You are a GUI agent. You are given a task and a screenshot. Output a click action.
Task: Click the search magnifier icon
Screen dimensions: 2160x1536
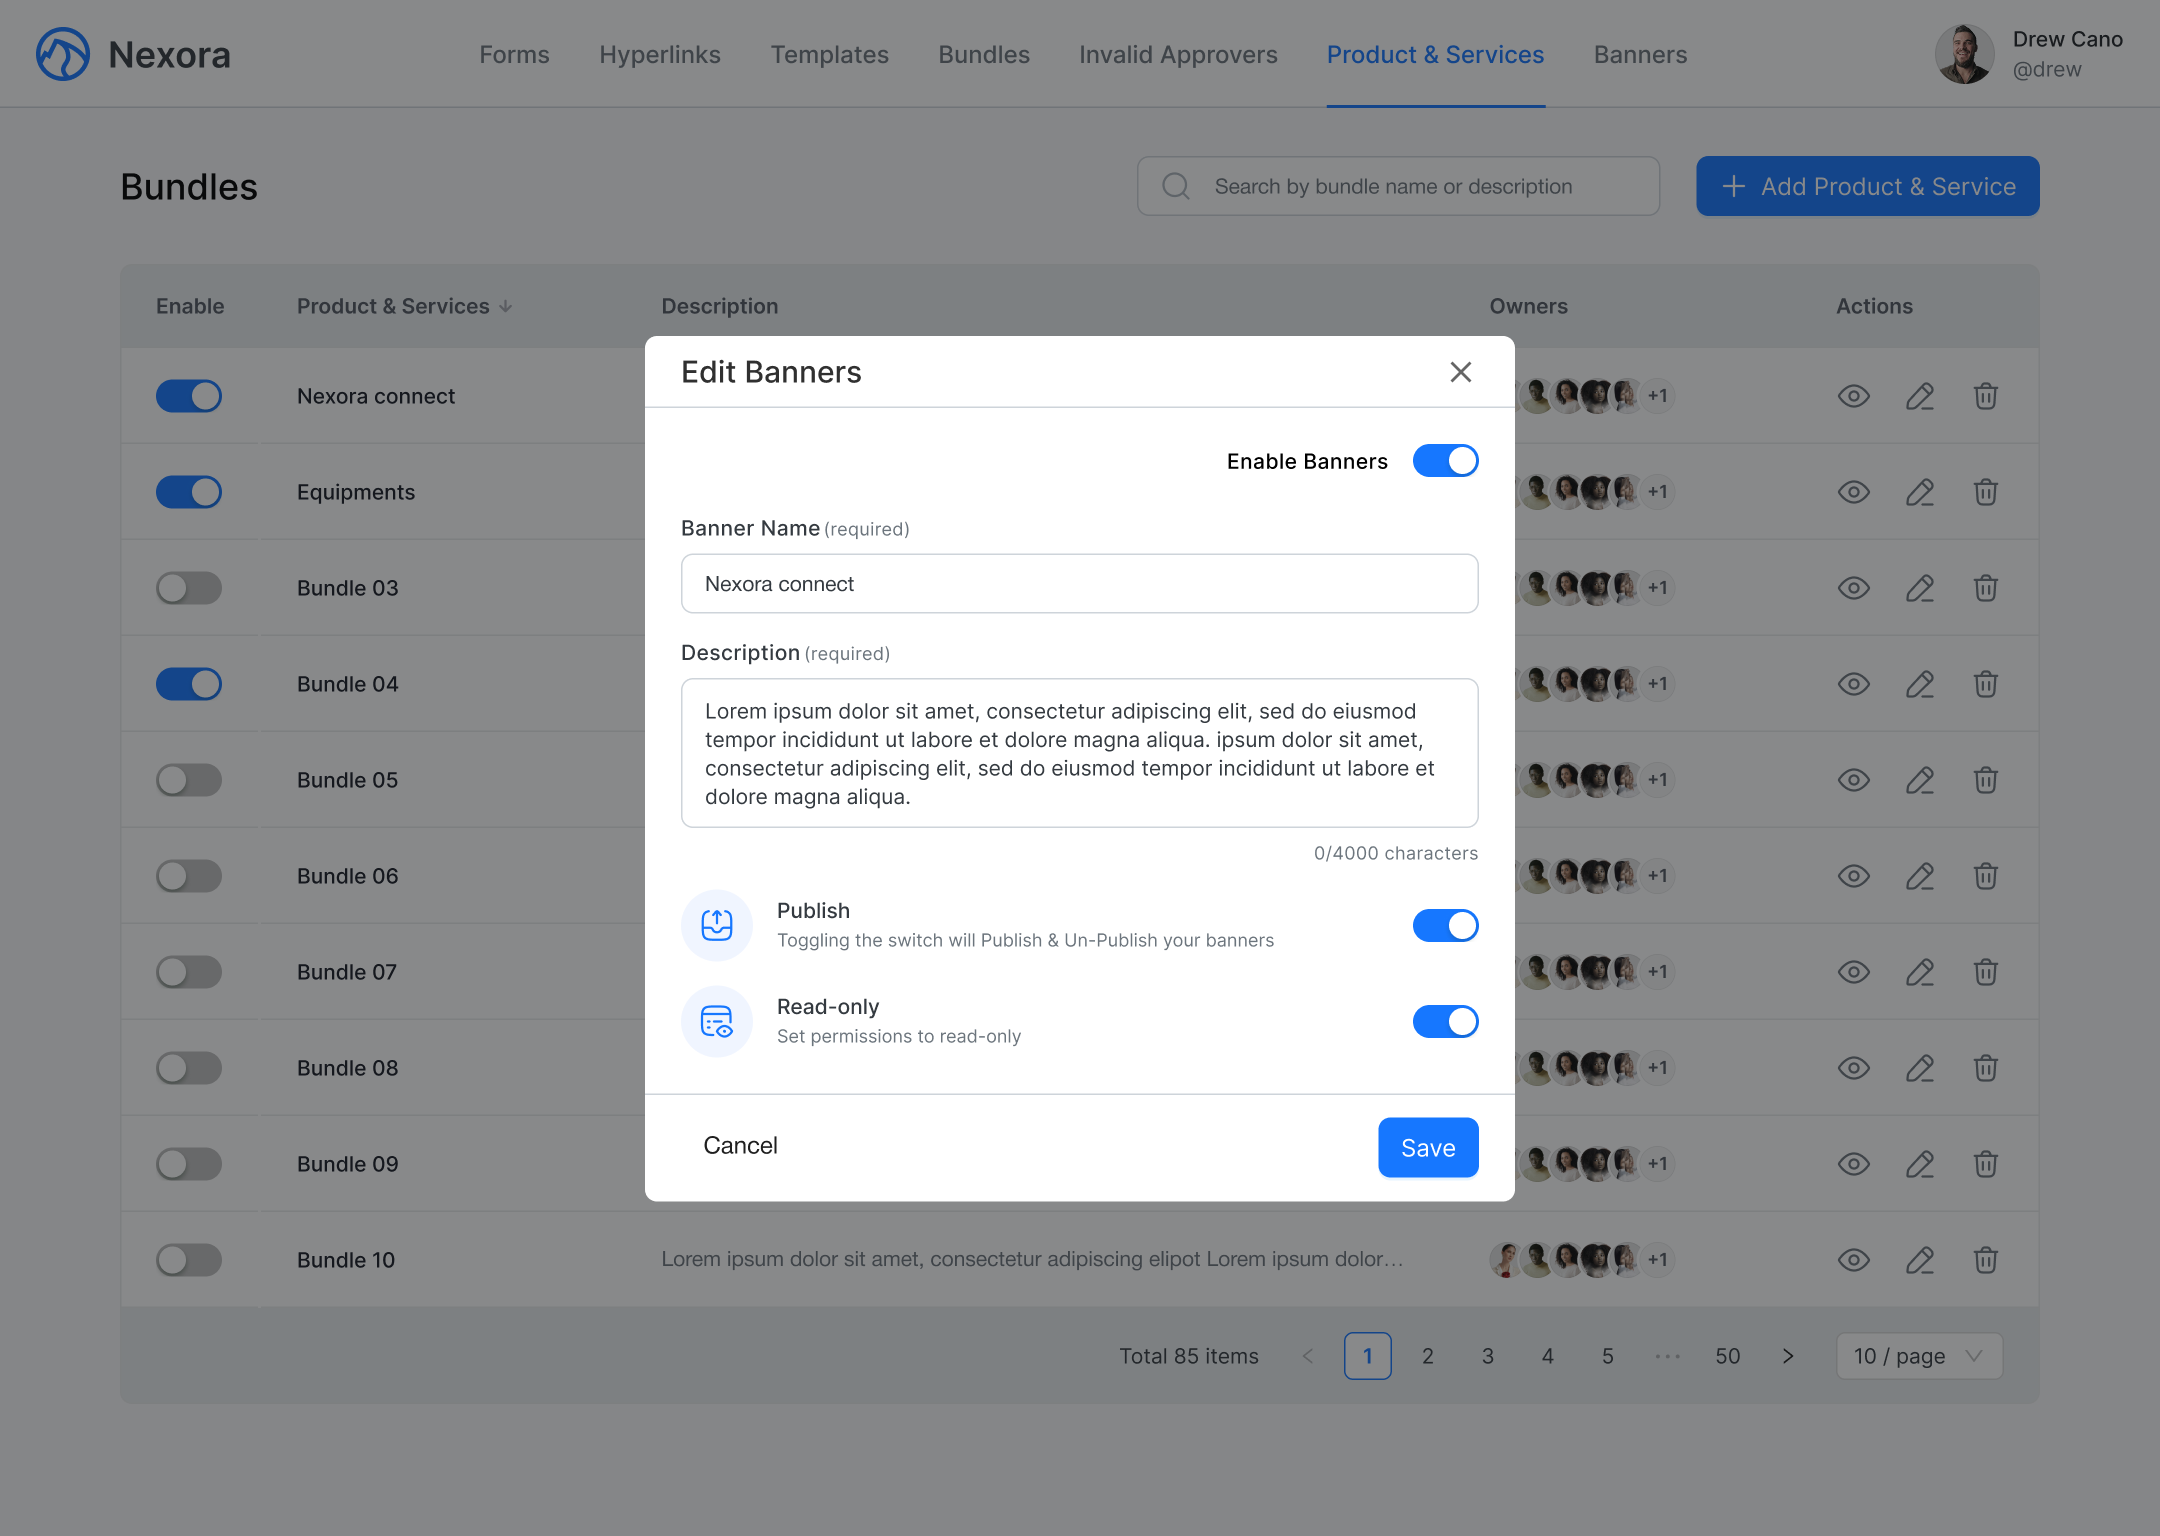pyautogui.click(x=1176, y=186)
